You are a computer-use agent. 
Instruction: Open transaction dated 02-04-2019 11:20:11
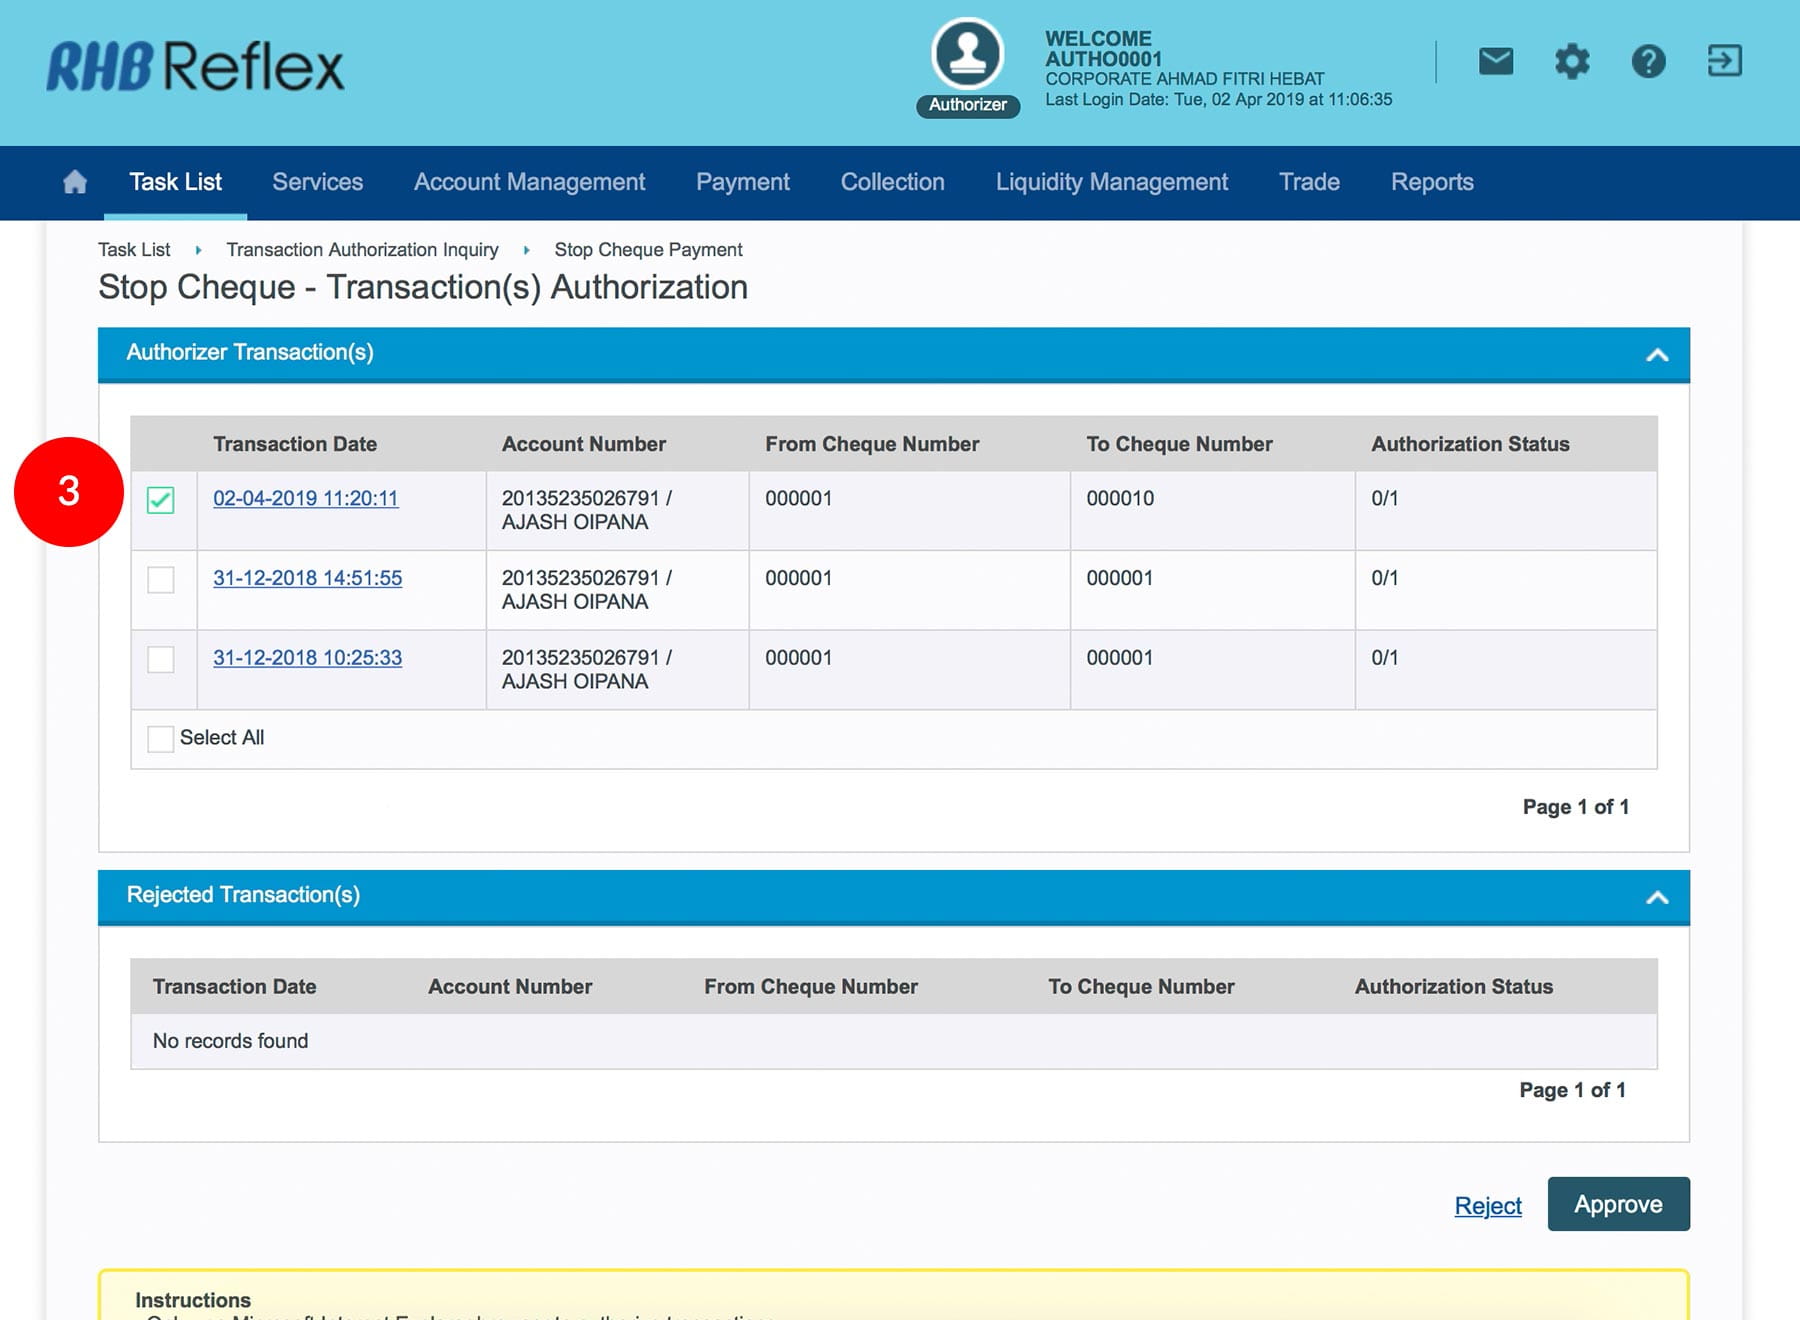[305, 498]
